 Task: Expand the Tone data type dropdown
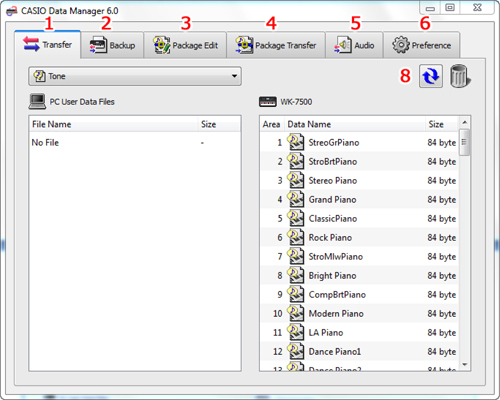(x=135, y=76)
